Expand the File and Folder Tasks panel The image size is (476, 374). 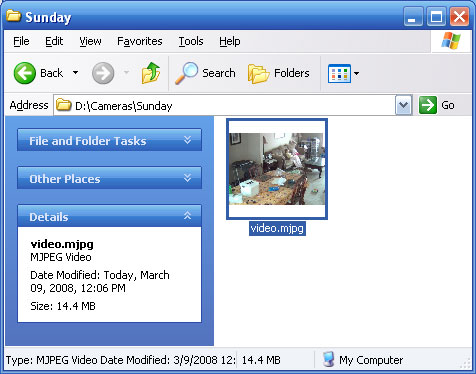click(x=188, y=140)
